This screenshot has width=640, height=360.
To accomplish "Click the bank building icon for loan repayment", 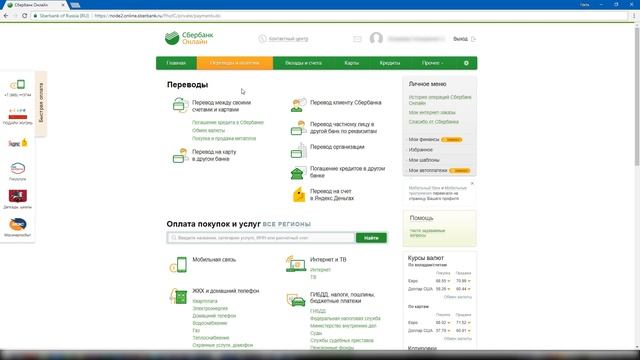I will [x=298, y=173].
